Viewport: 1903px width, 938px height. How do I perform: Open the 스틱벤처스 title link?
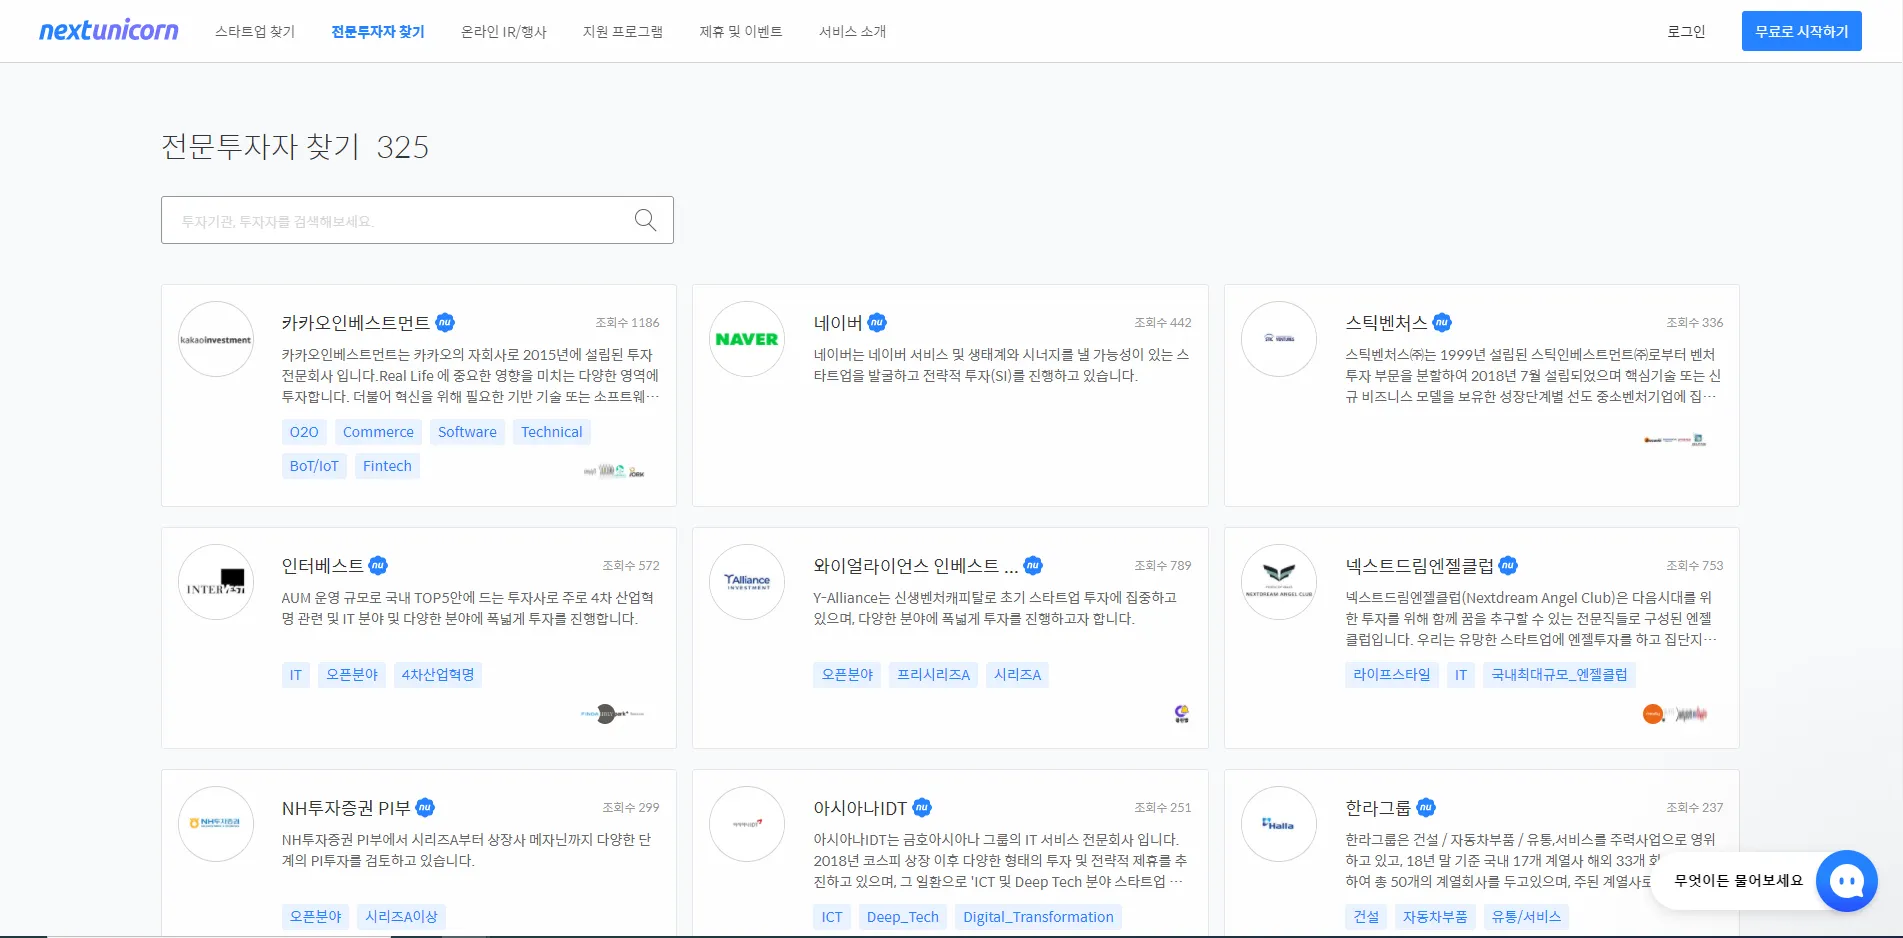(x=1386, y=322)
